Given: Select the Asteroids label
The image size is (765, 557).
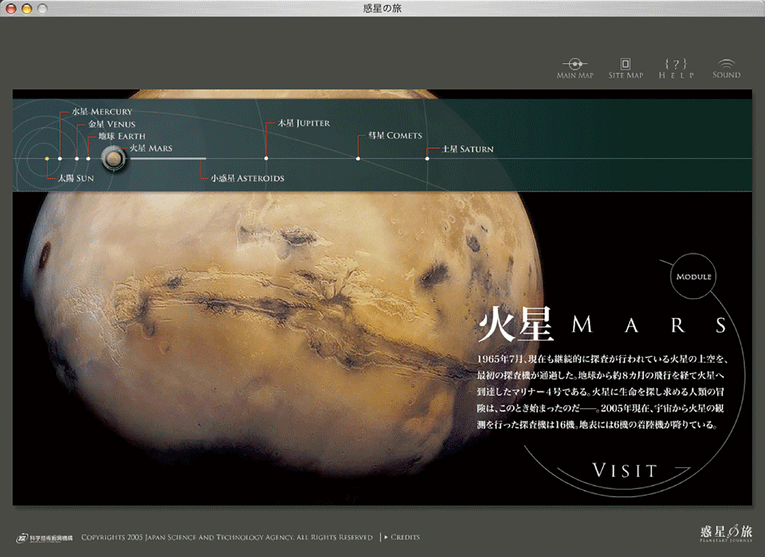Looking at the screenshot, I should (247, 178).
